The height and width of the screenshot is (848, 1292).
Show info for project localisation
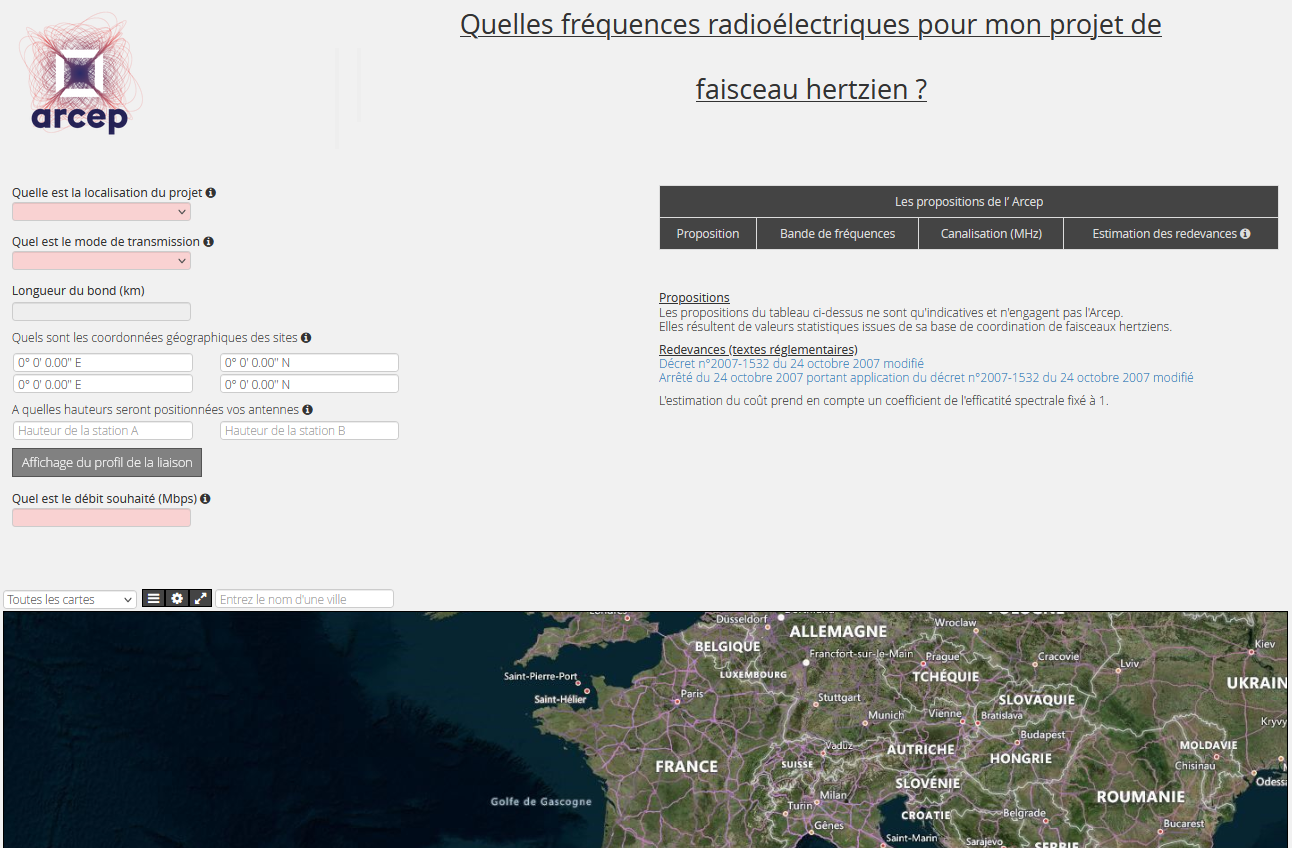coord(211,193)
